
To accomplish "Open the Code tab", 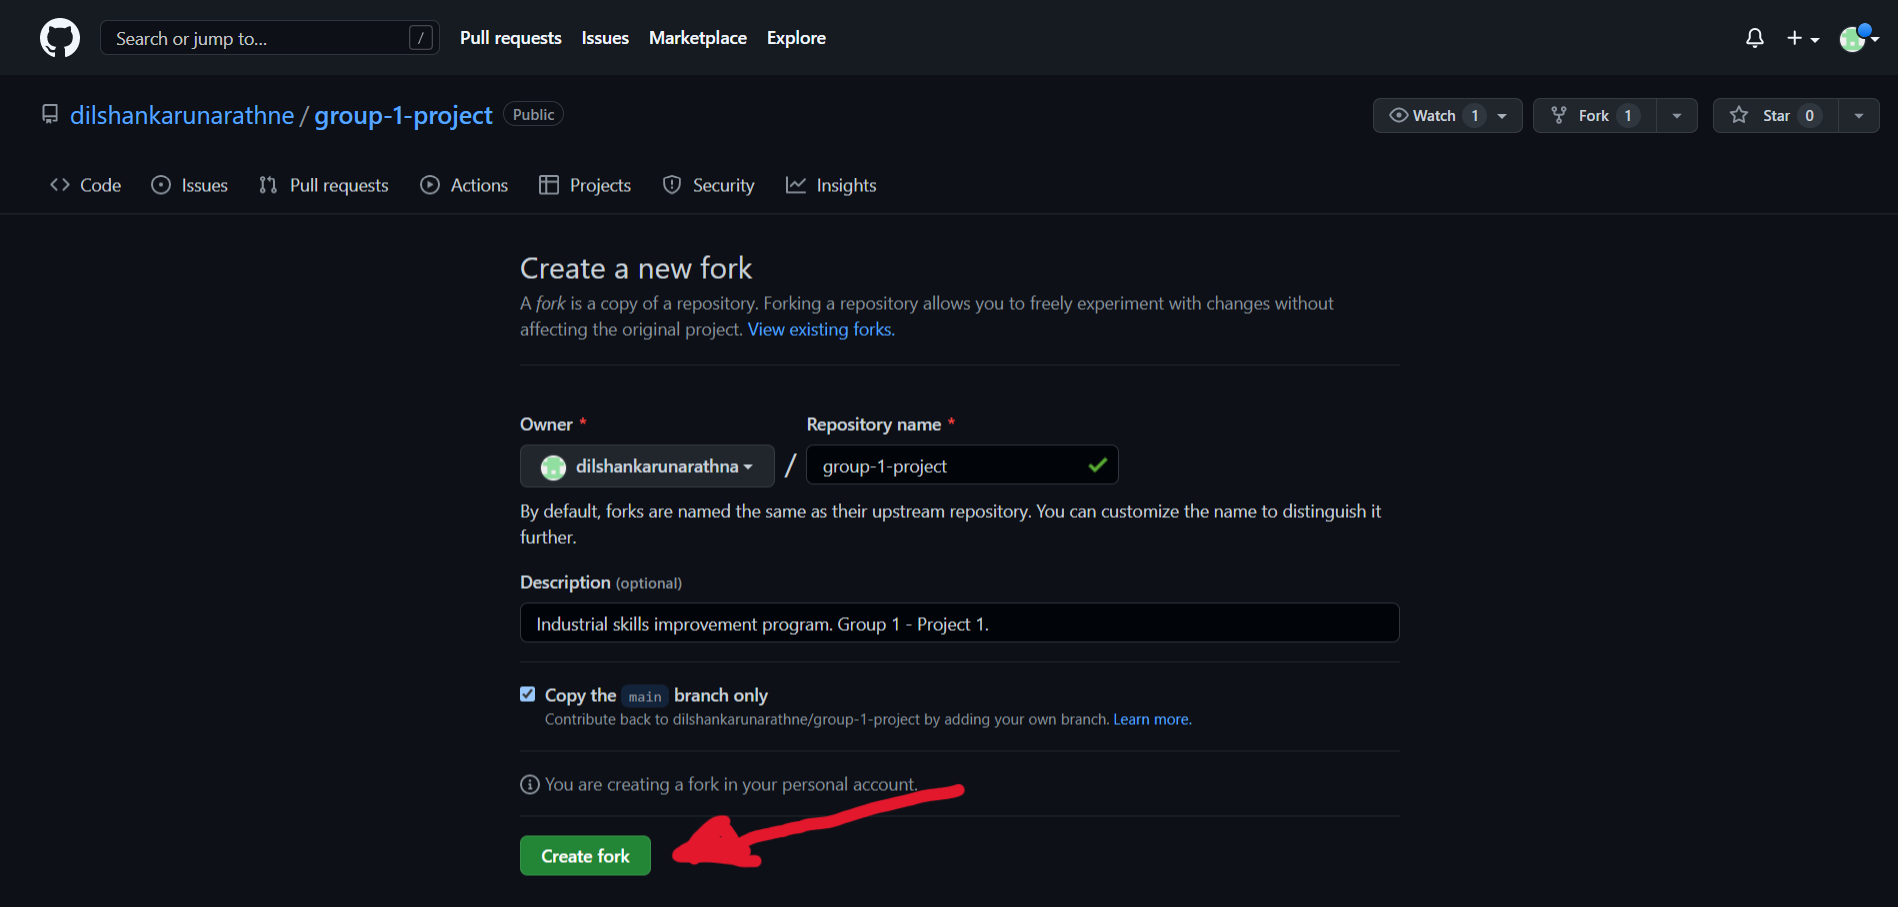I will [x=86, y=185].
